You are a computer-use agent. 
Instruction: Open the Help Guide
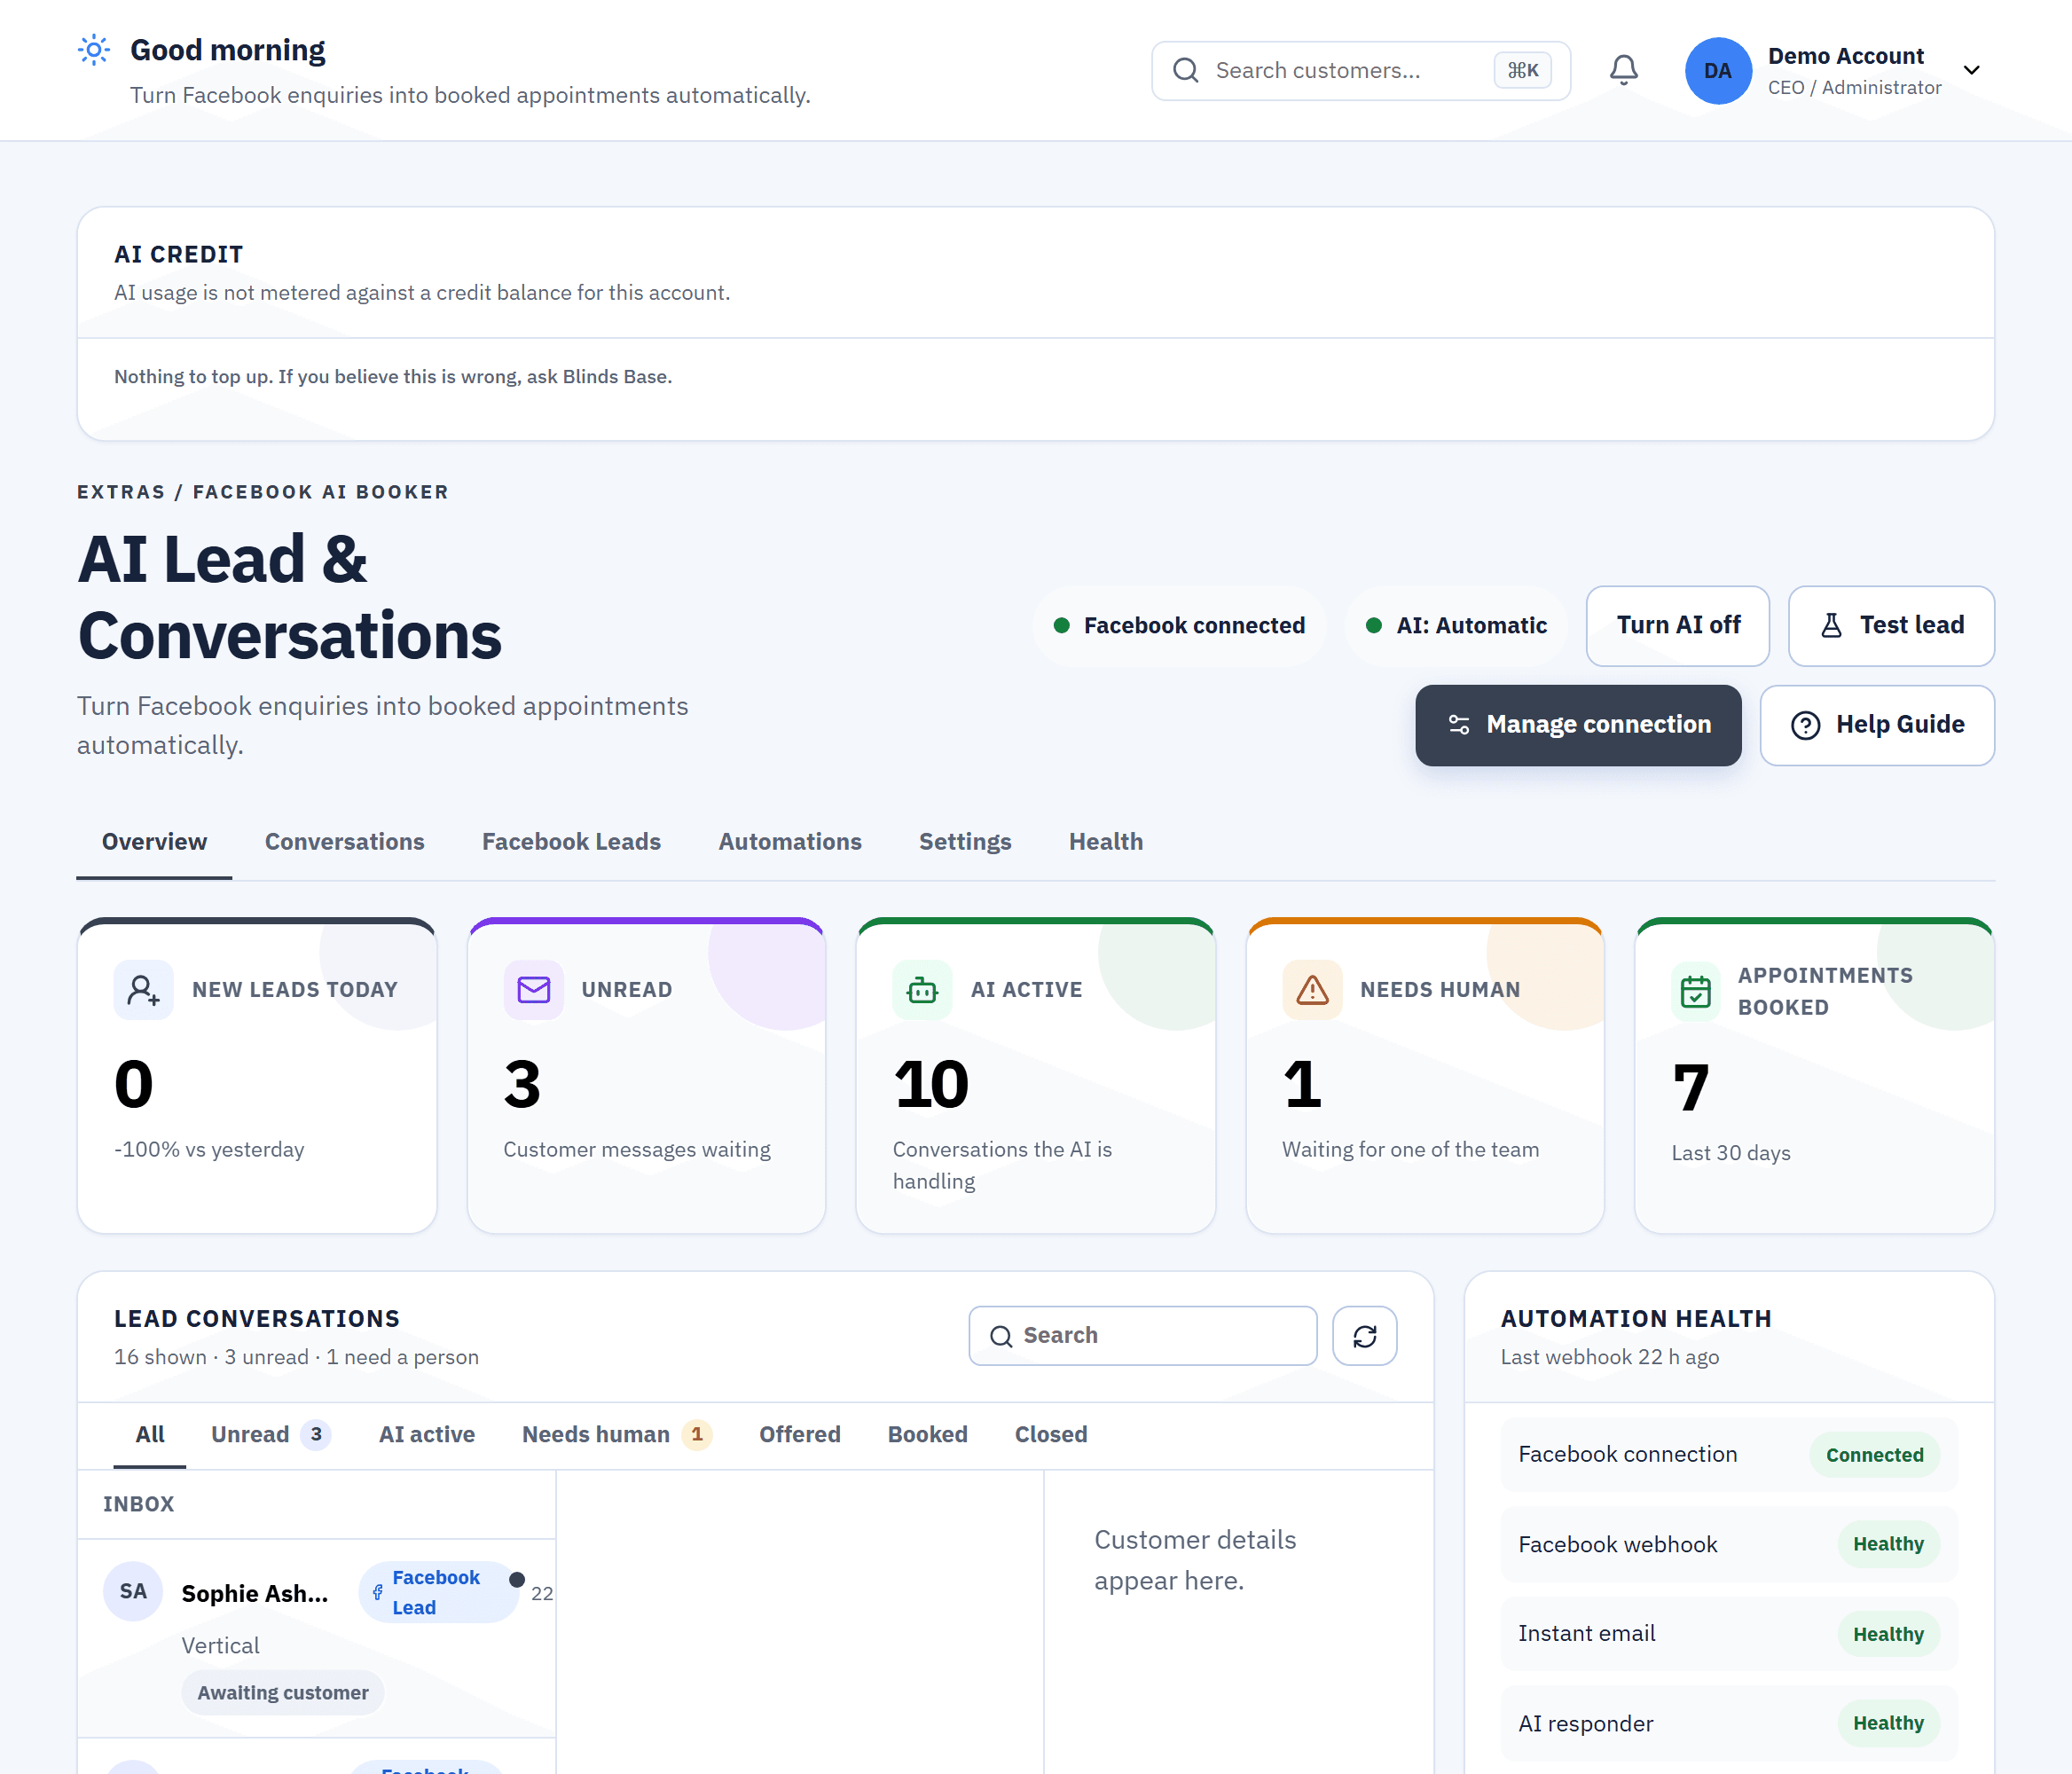(x=1877, y=725)
